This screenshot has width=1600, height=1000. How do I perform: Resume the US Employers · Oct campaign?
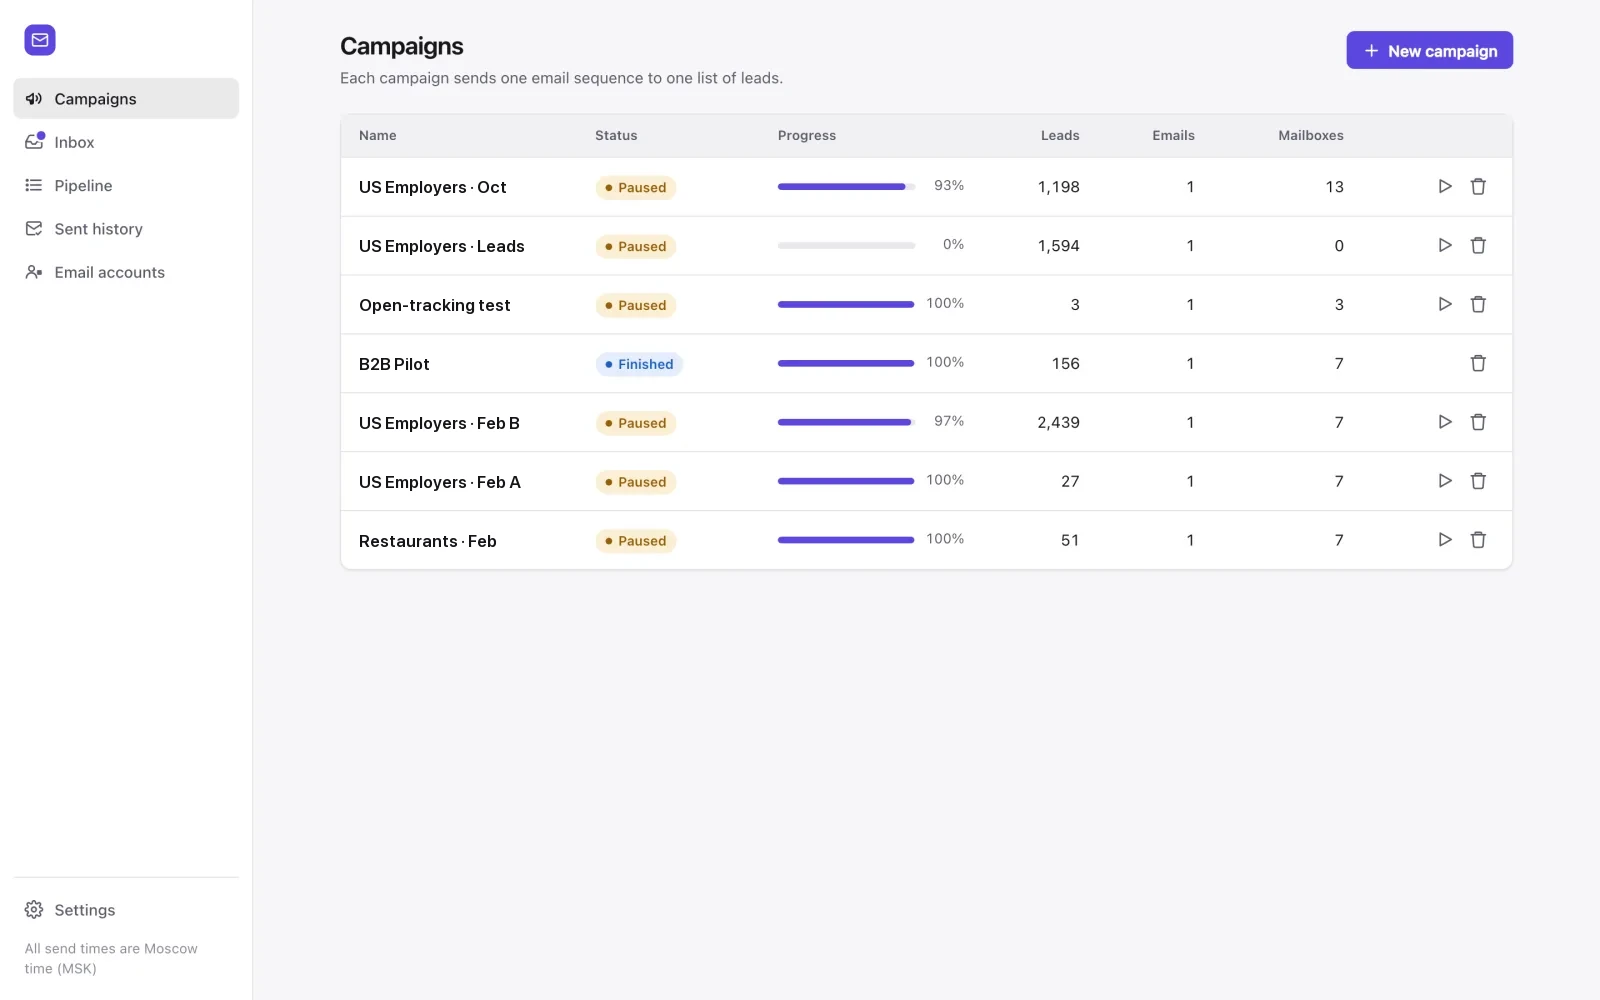[1445, 186]
